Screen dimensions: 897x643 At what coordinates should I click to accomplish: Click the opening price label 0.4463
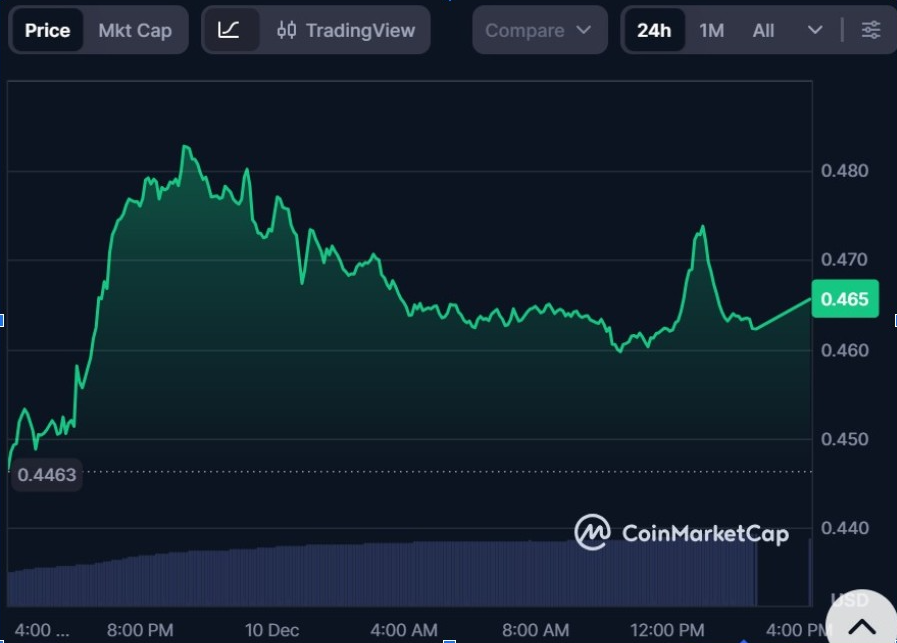pyautogui.click(x=46, y=475)
